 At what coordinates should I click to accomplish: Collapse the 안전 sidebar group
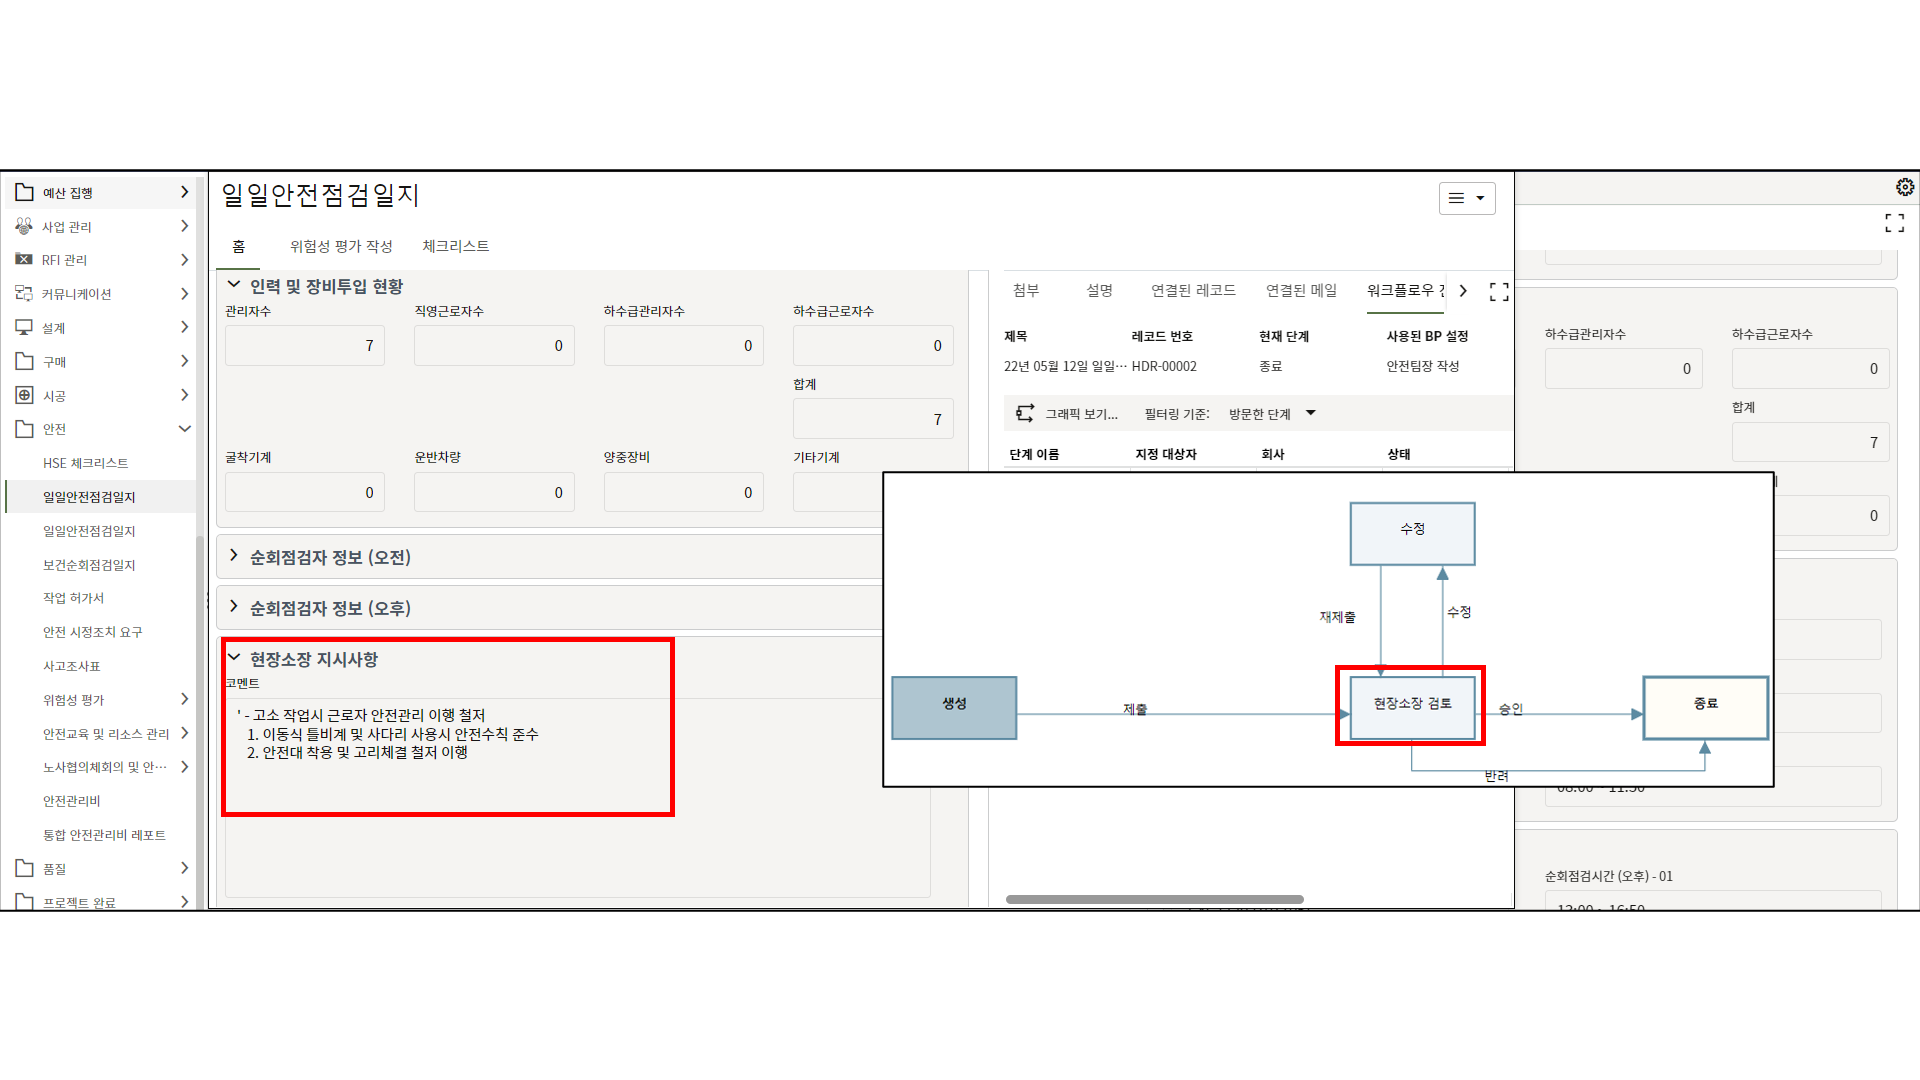[x=184, y=429]
